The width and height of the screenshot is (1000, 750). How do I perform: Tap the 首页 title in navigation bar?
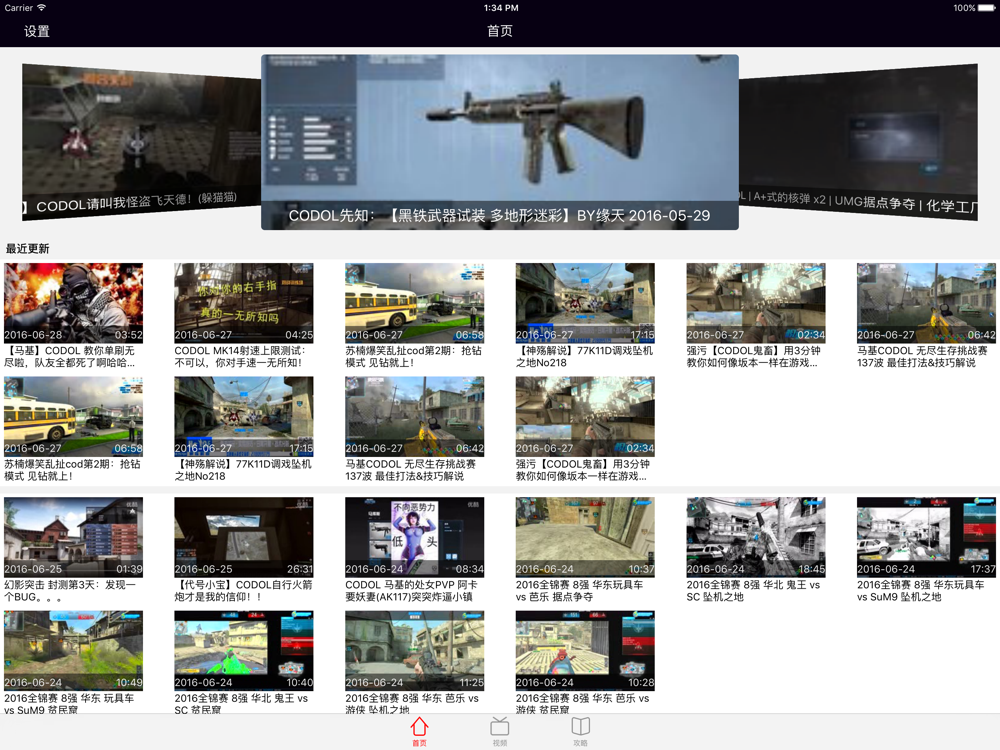pos(499,31)
